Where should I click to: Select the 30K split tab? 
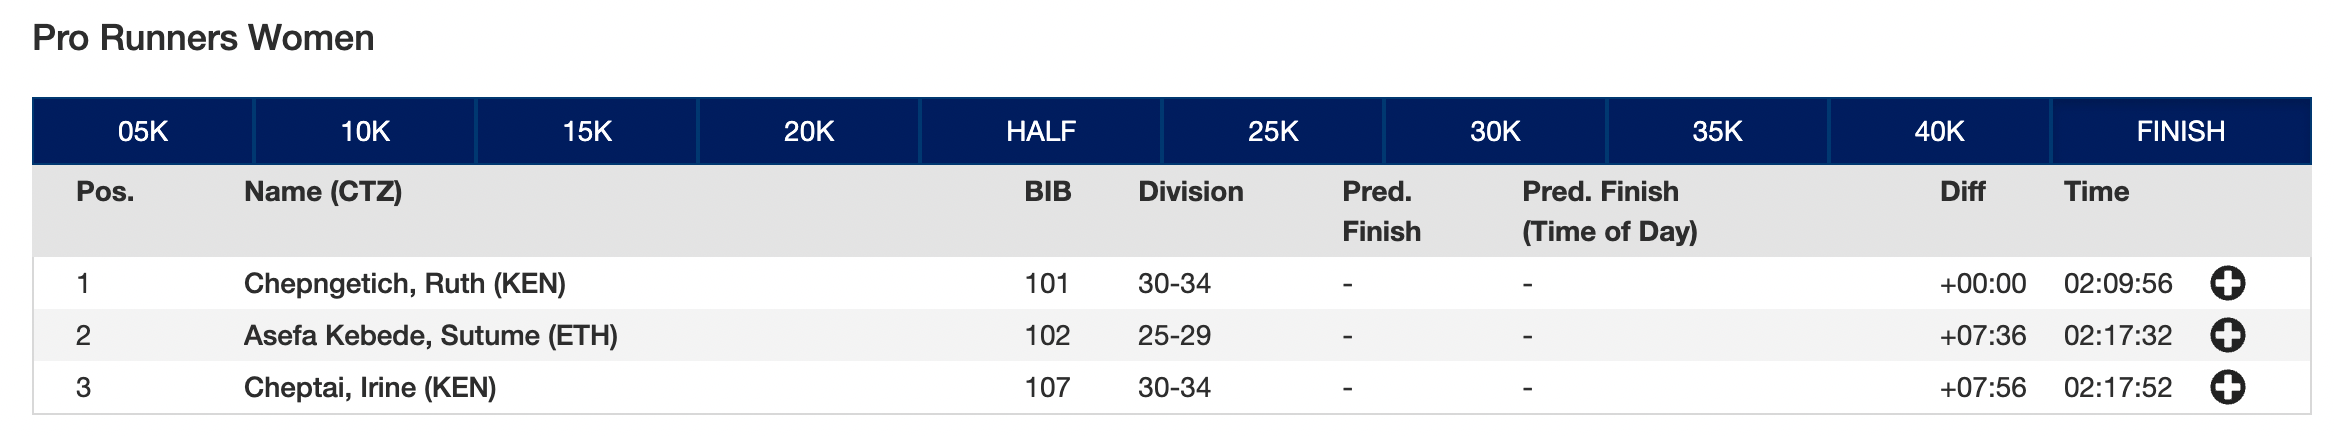coord(1495,131)
